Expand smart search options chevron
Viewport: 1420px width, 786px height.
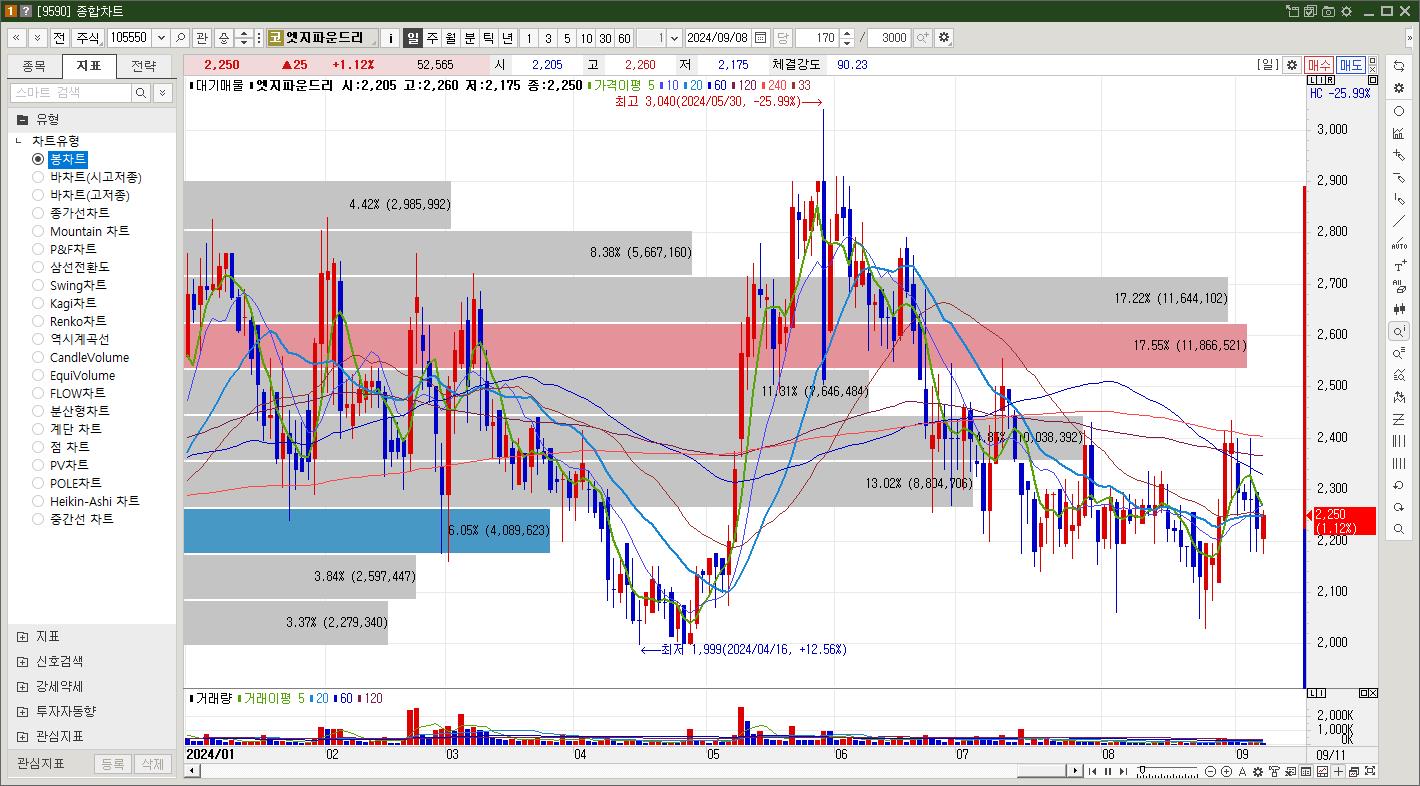point(162,92)
